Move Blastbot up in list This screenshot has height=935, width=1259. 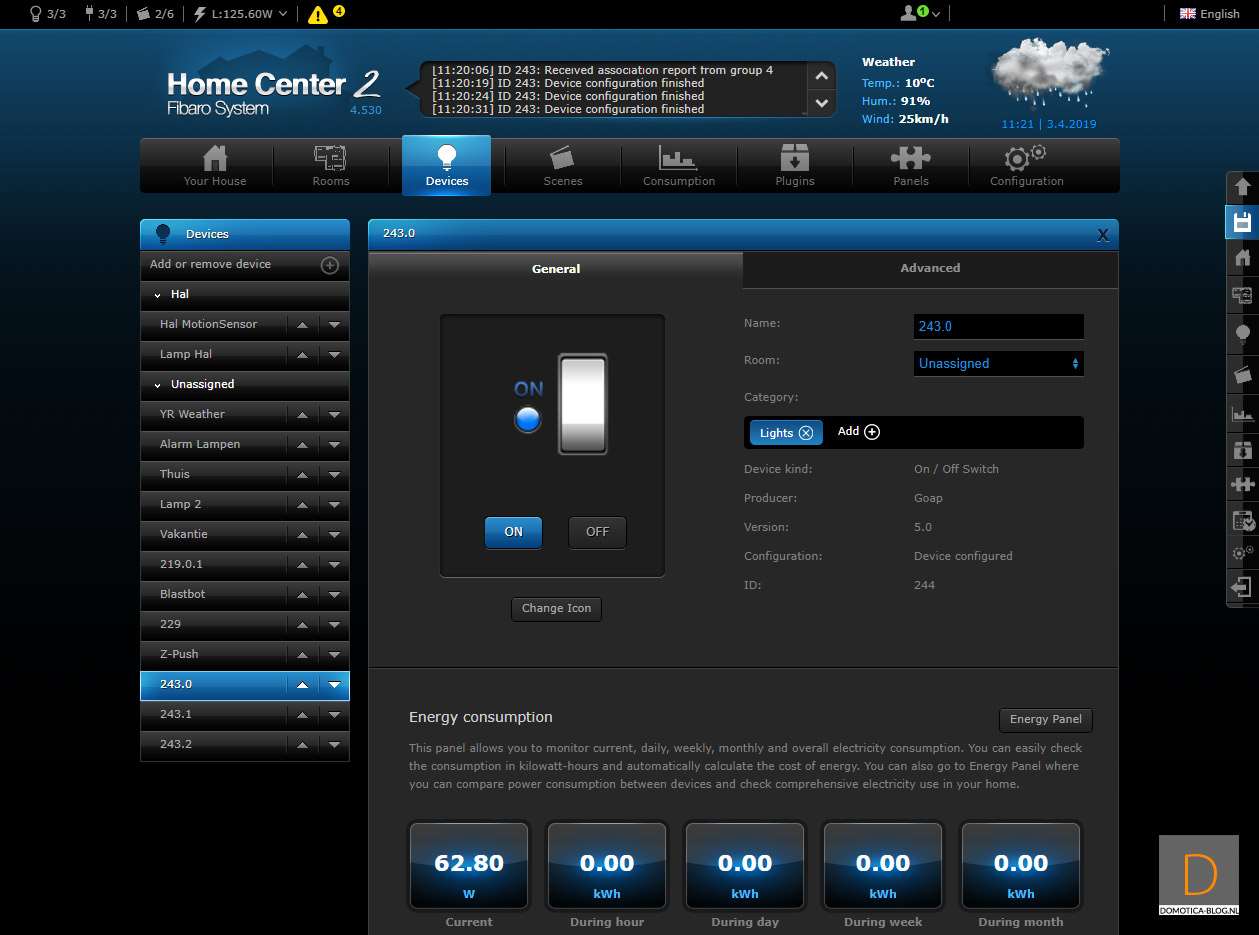point(302,595)
